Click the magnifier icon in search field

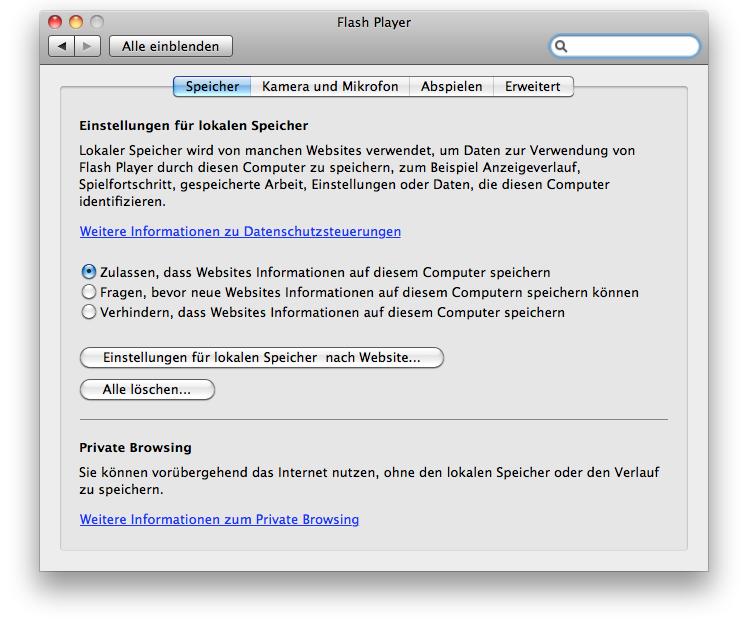click(561, 46)
